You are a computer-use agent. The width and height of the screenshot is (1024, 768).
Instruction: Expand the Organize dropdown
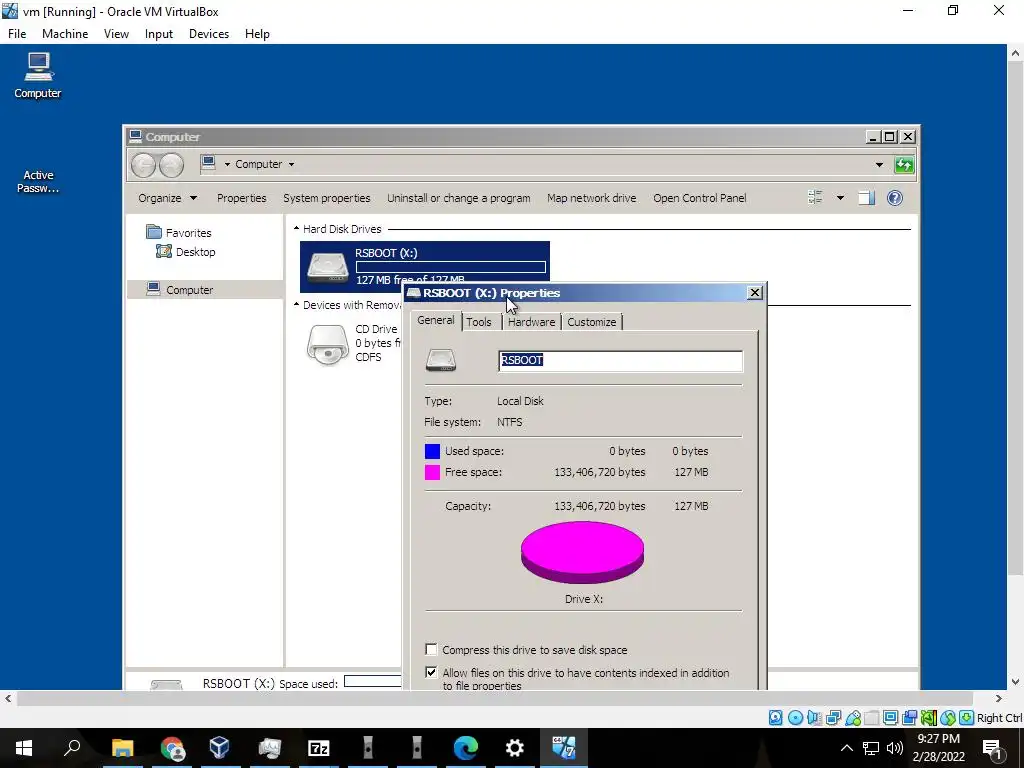click(x=167, y=198)
